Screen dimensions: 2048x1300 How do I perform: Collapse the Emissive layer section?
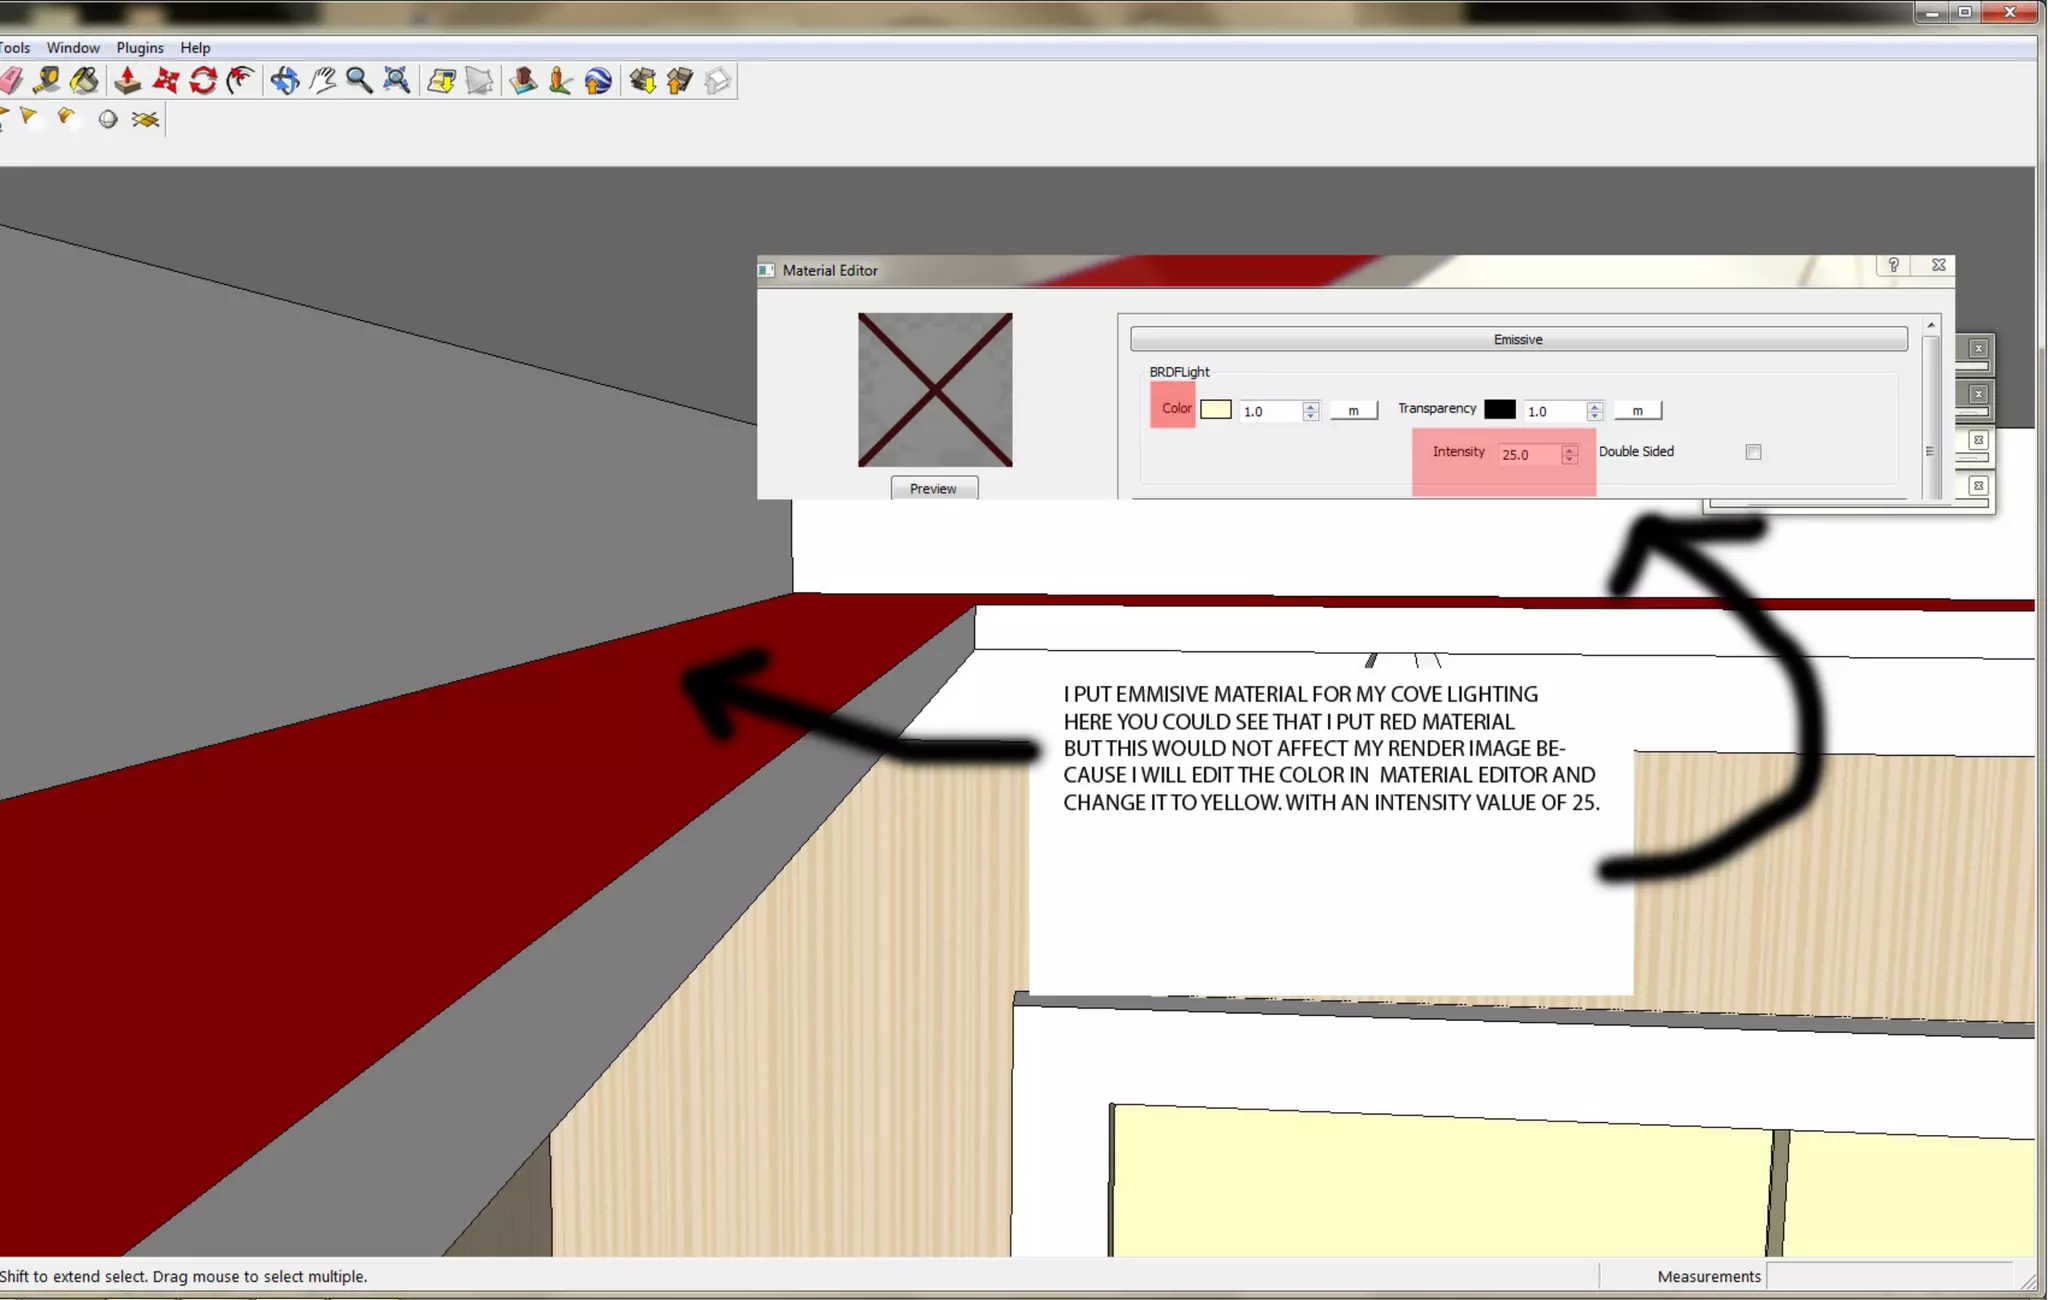1518,340
